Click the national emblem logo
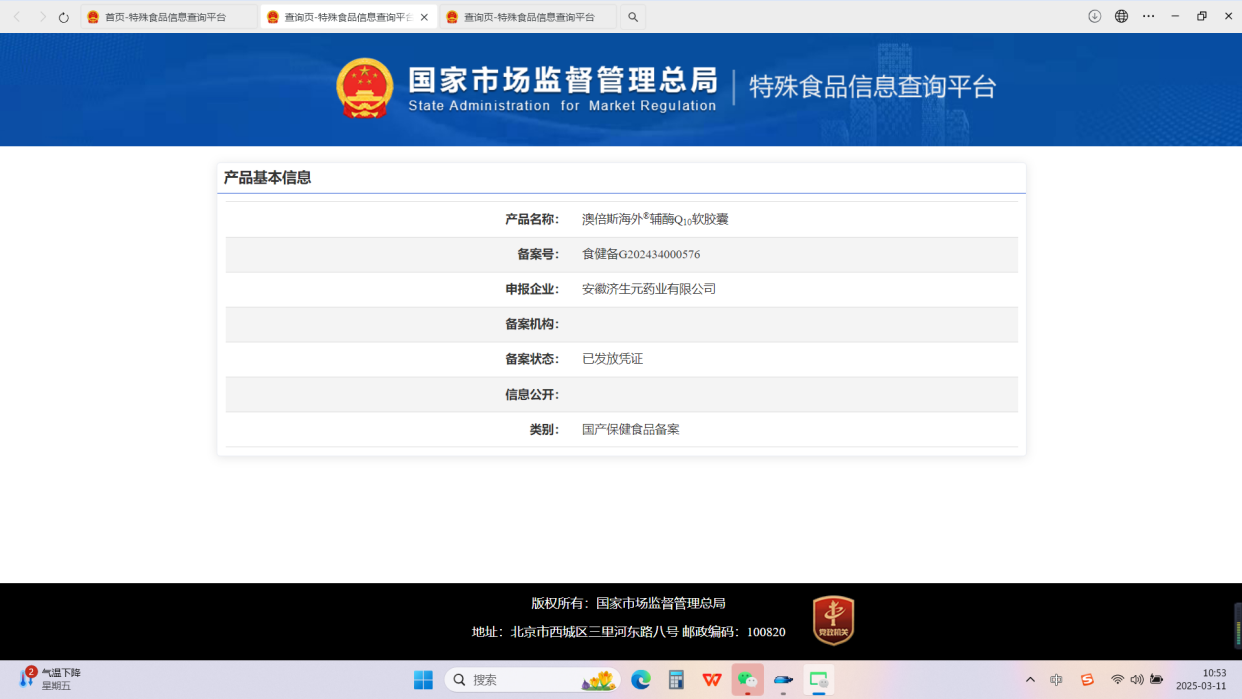The height and width of the screenshot is (699, 1242). (365, 88)
